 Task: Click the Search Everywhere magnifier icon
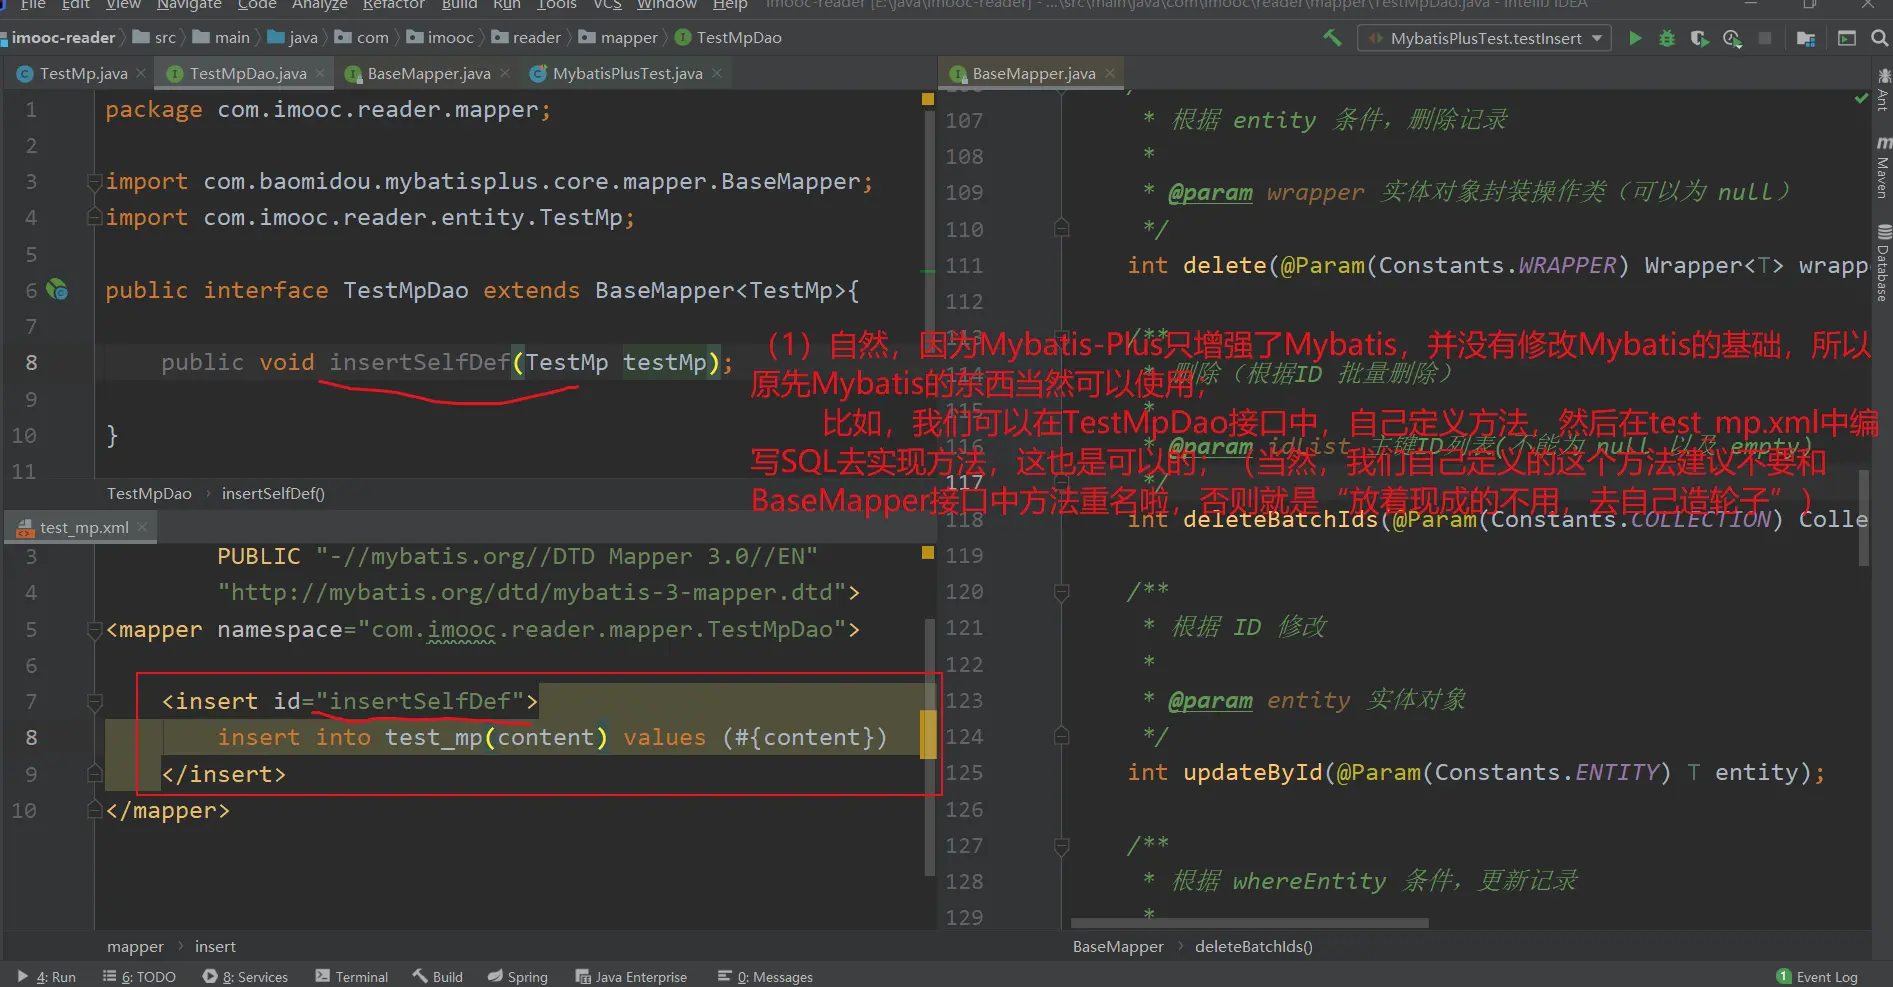click(1879, 38)
